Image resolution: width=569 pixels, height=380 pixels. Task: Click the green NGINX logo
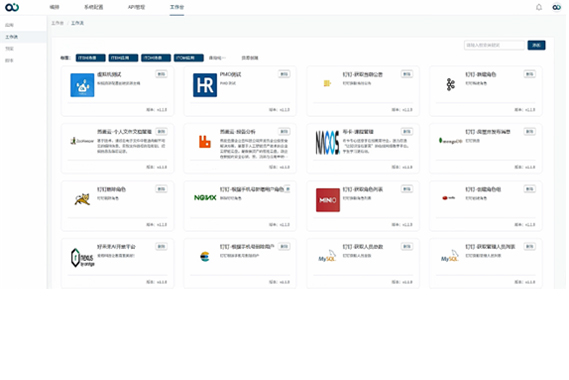click(205, 198)
